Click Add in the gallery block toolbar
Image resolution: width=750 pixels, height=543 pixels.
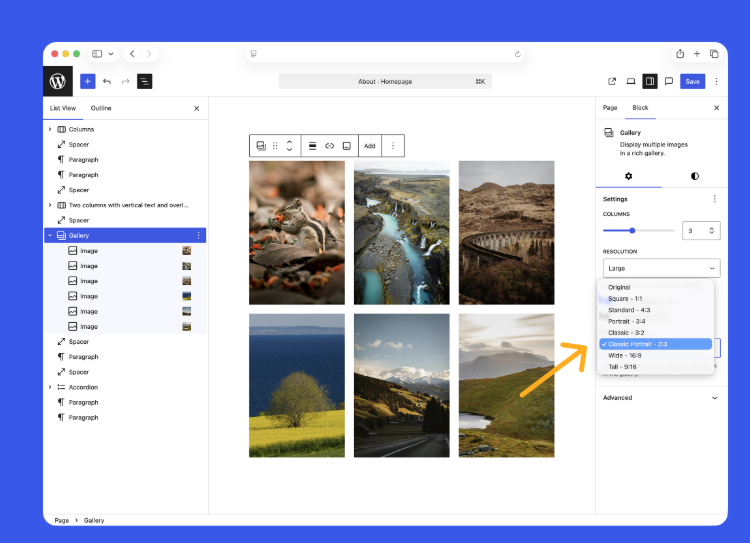(369, 146)
